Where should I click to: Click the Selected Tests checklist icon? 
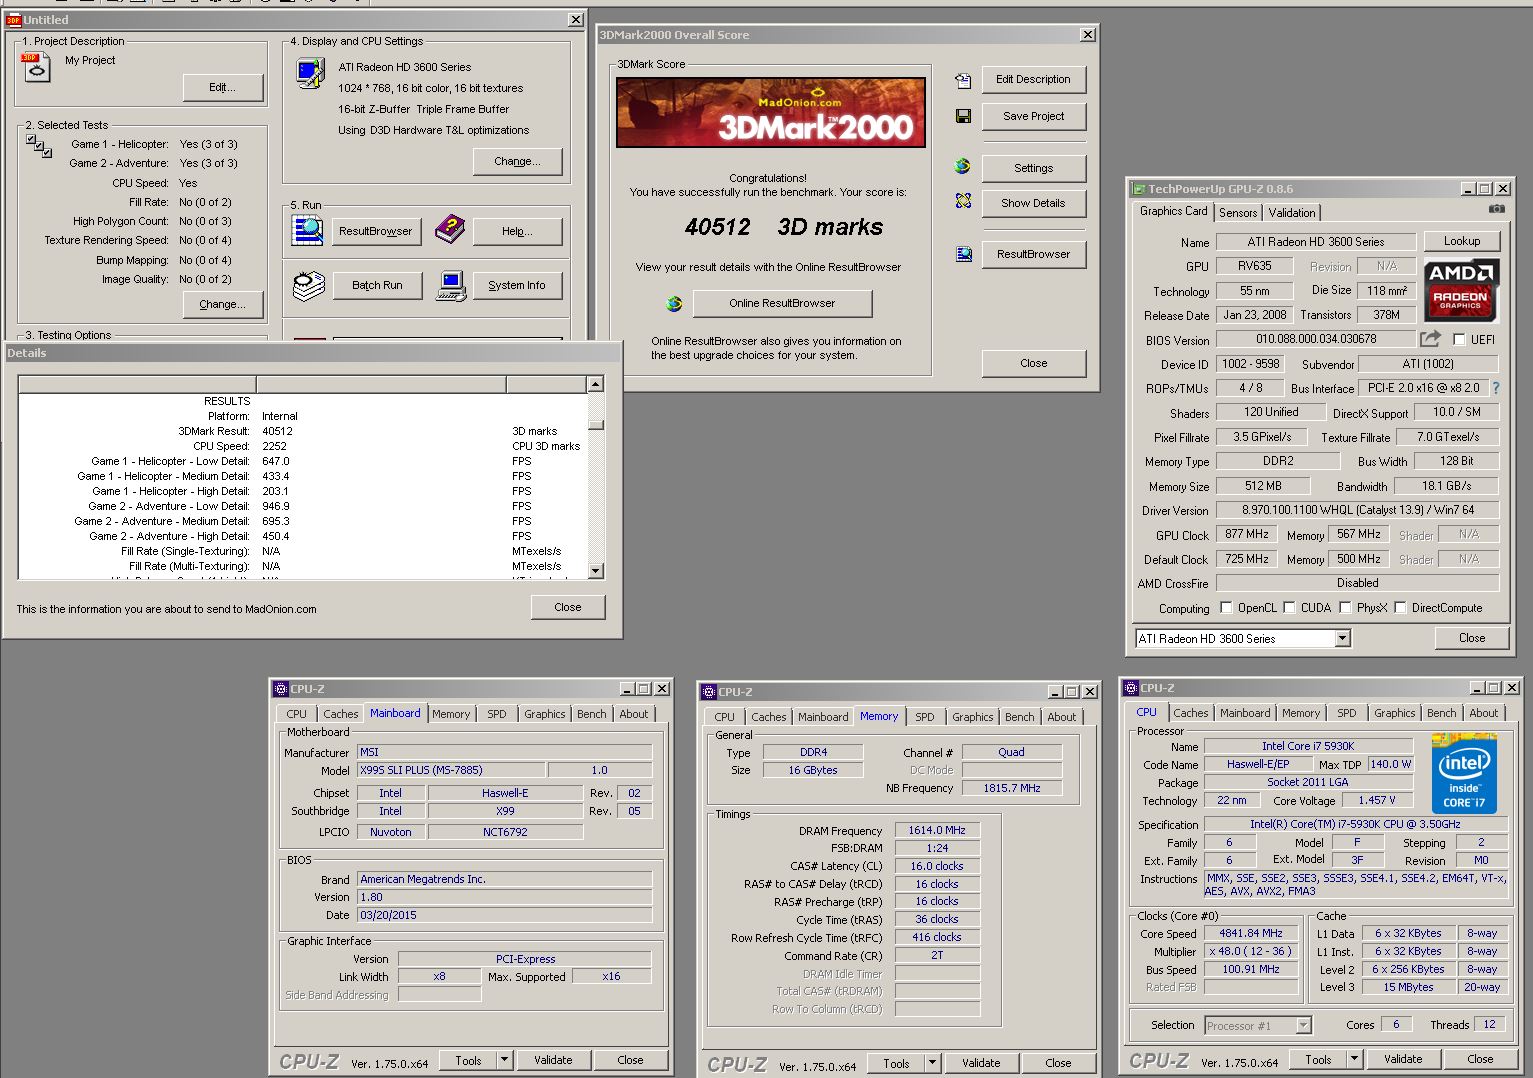(39, 146)
